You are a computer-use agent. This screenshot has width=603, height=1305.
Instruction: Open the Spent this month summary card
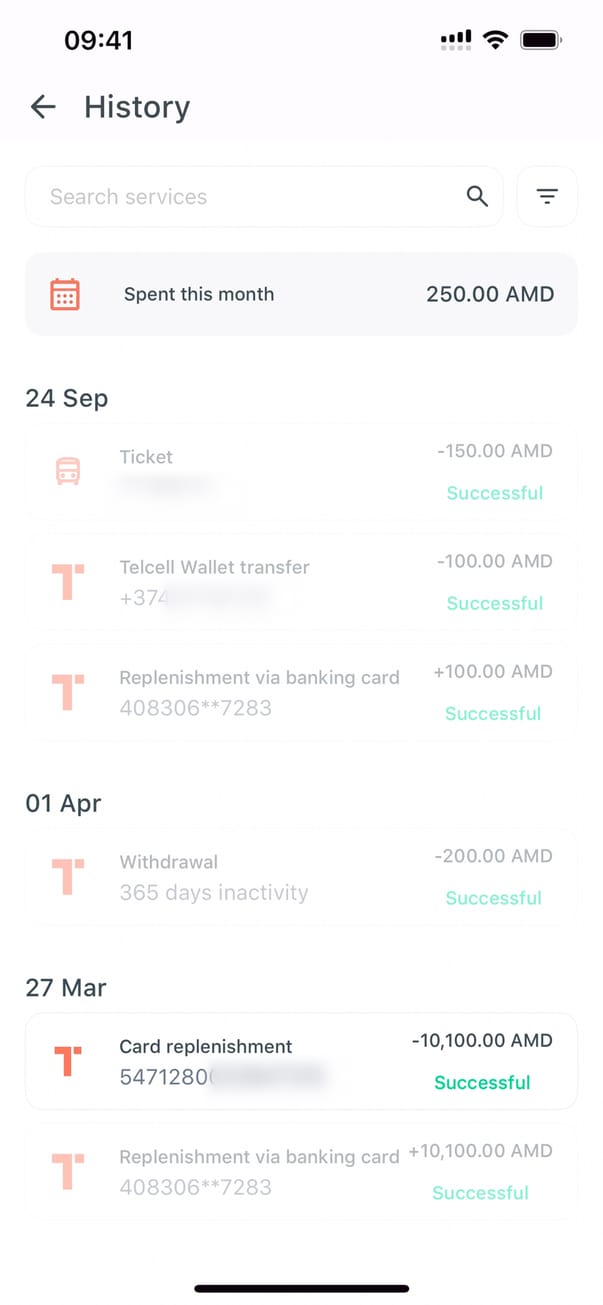[300, 294]
